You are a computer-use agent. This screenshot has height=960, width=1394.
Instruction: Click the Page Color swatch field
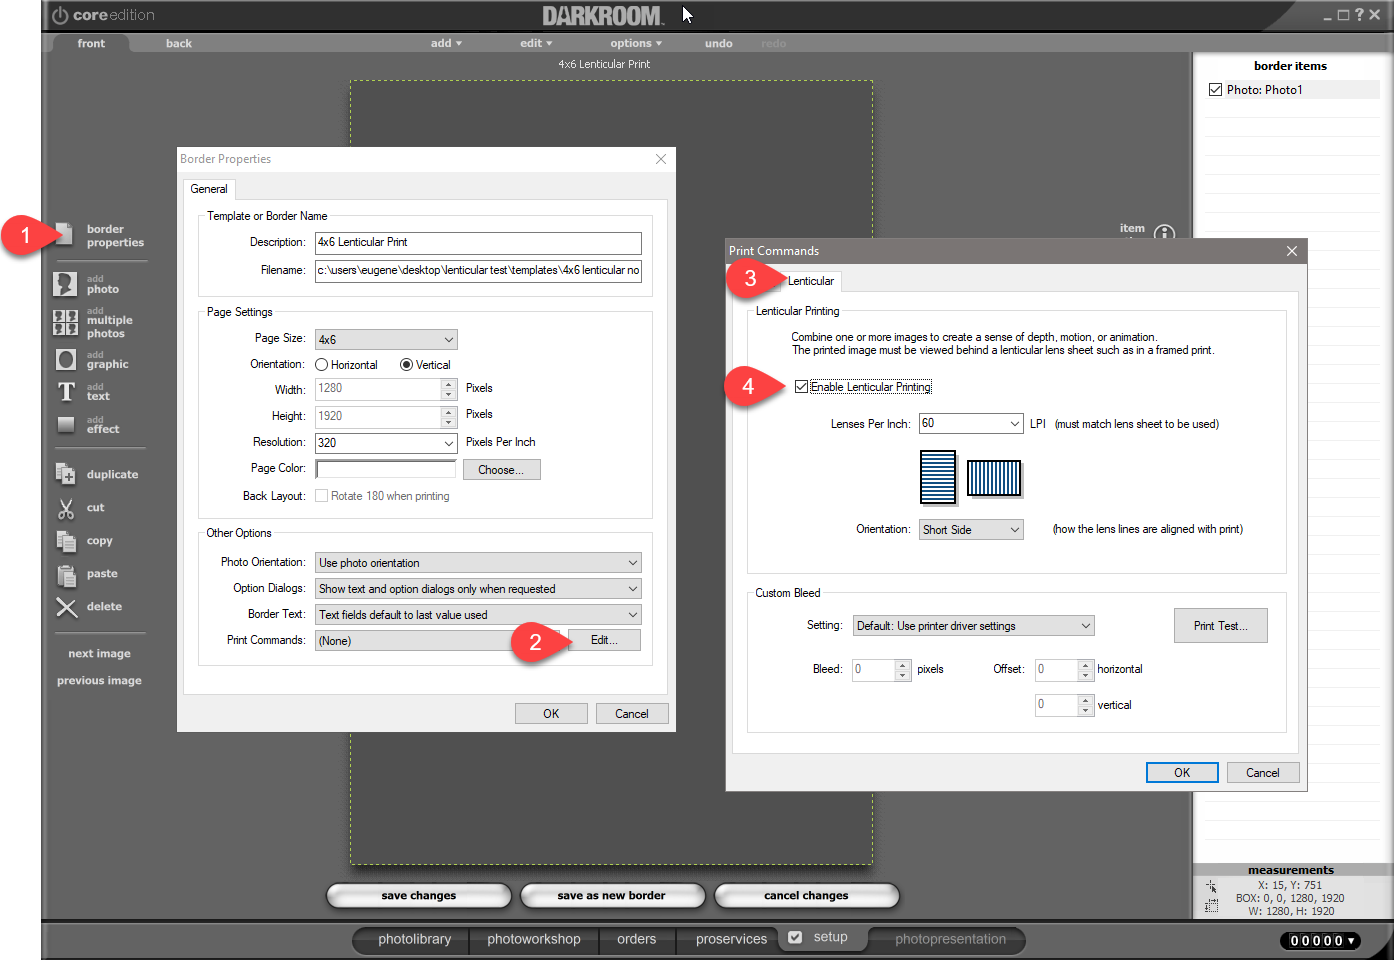(x=386, y=469)
